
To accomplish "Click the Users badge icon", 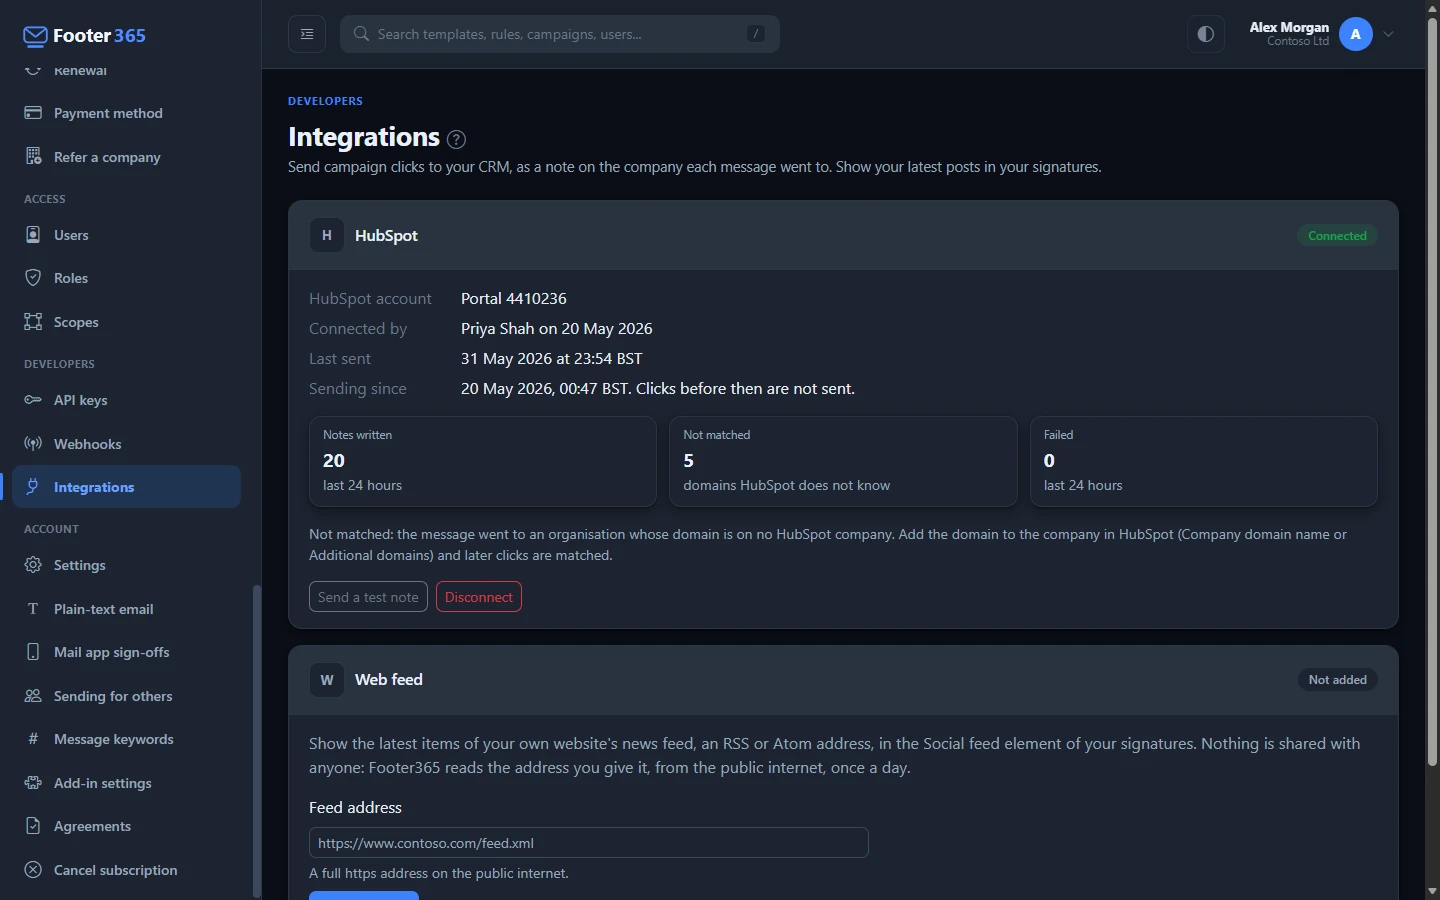I will pos(33,235).
